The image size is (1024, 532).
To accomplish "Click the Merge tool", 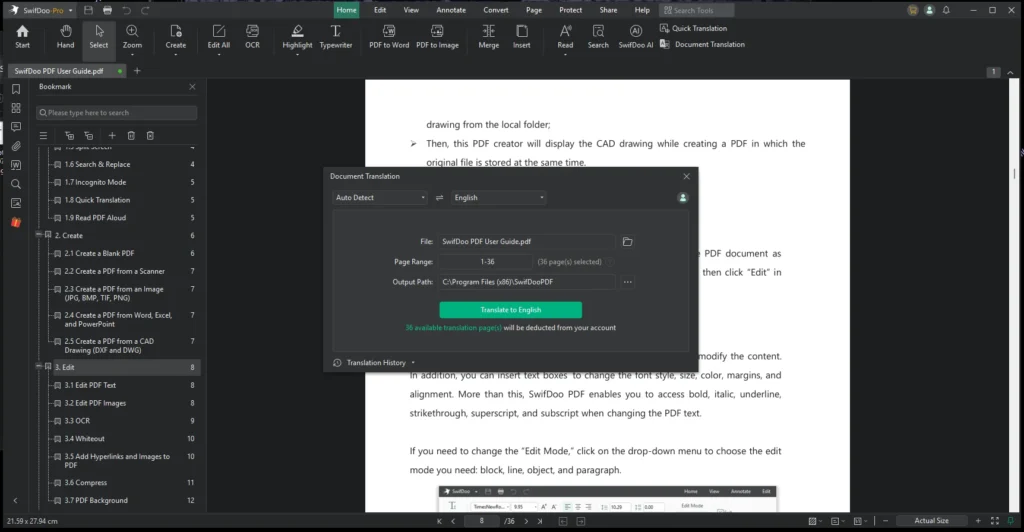I will point(488,37).
